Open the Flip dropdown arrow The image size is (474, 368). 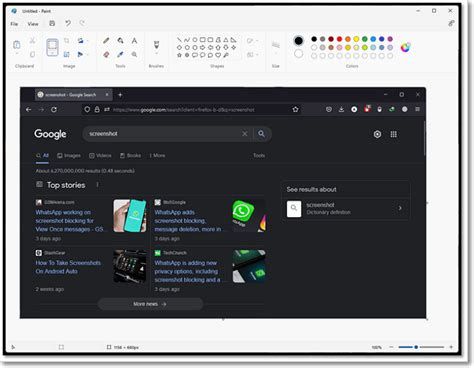[x=87, y=54]
